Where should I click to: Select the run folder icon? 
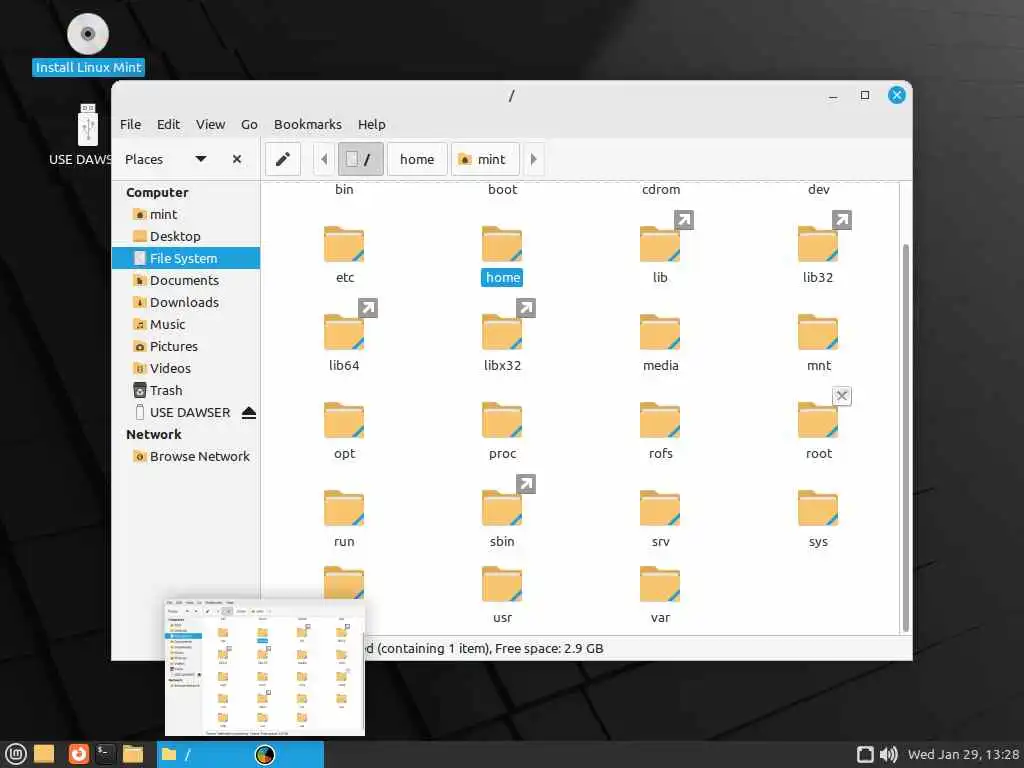[x=344, y=509]
